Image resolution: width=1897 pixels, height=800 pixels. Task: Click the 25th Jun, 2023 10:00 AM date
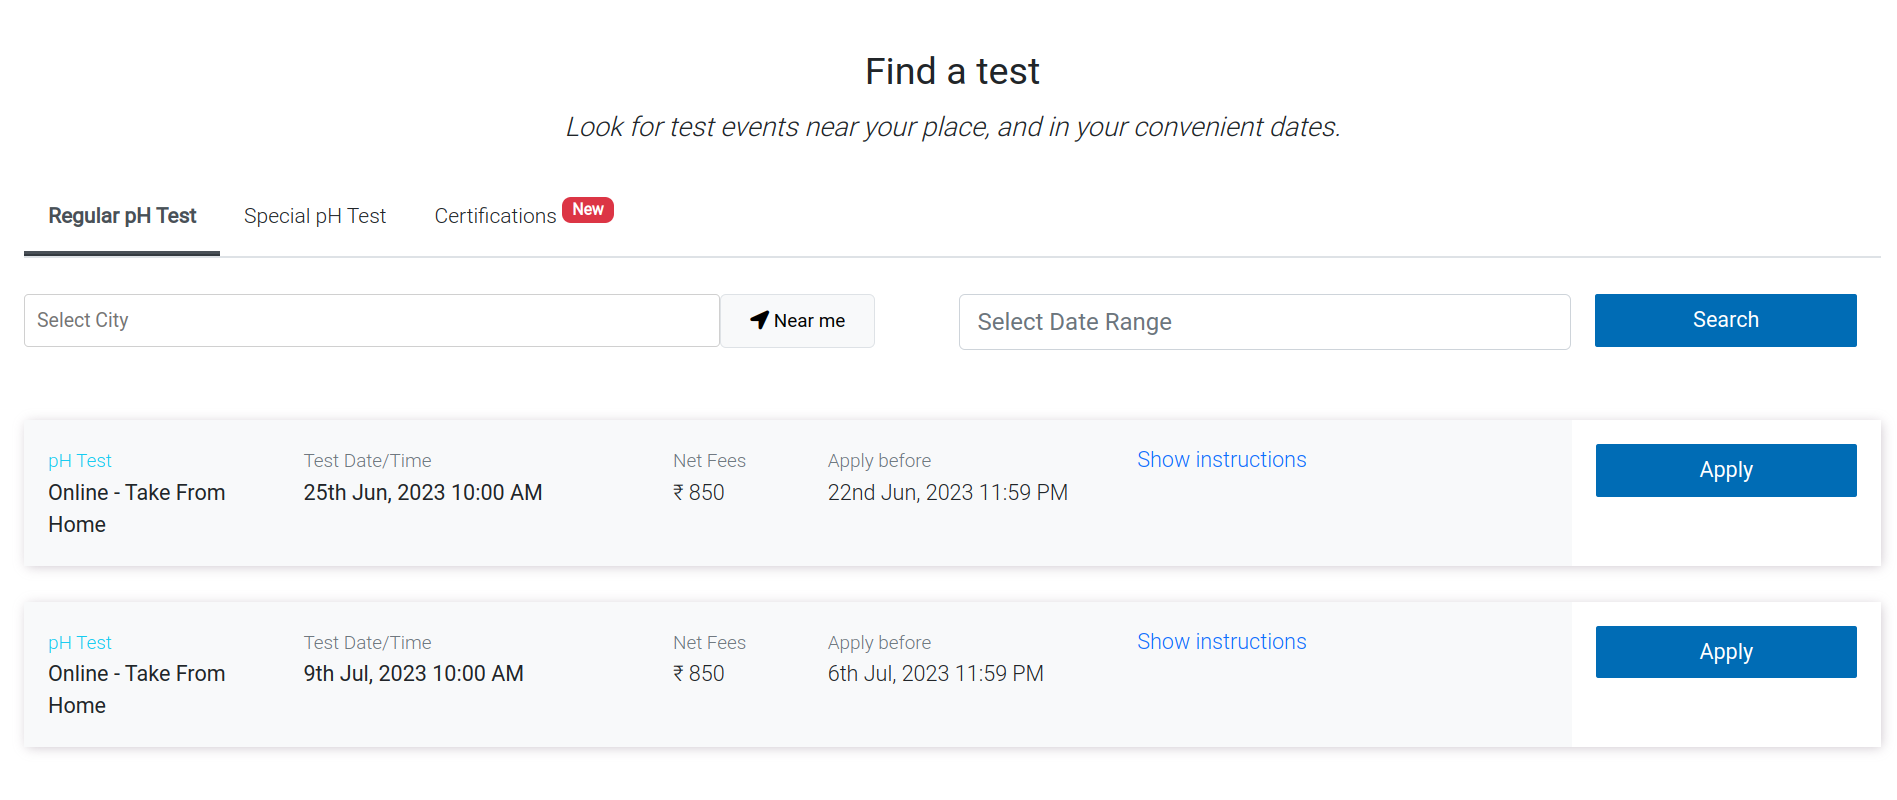[x=422, y=493]
